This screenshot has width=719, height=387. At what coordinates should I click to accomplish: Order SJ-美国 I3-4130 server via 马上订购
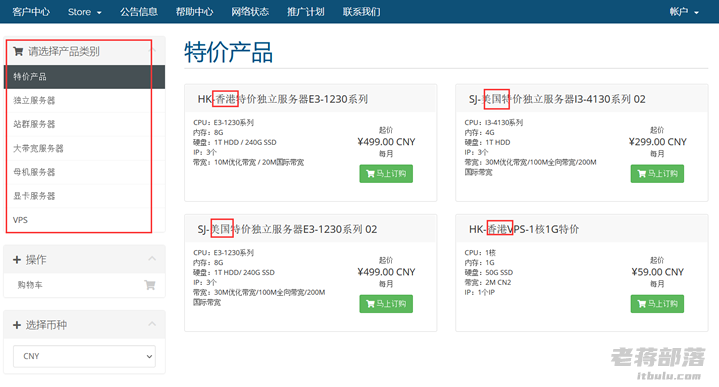point(657,174)
